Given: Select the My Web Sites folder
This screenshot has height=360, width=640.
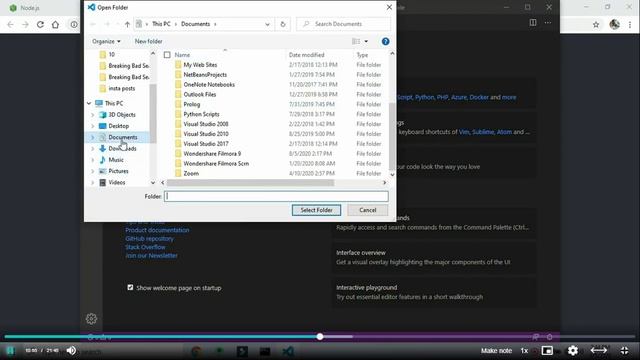Looking at the screenshot, I should click(200, 64).
